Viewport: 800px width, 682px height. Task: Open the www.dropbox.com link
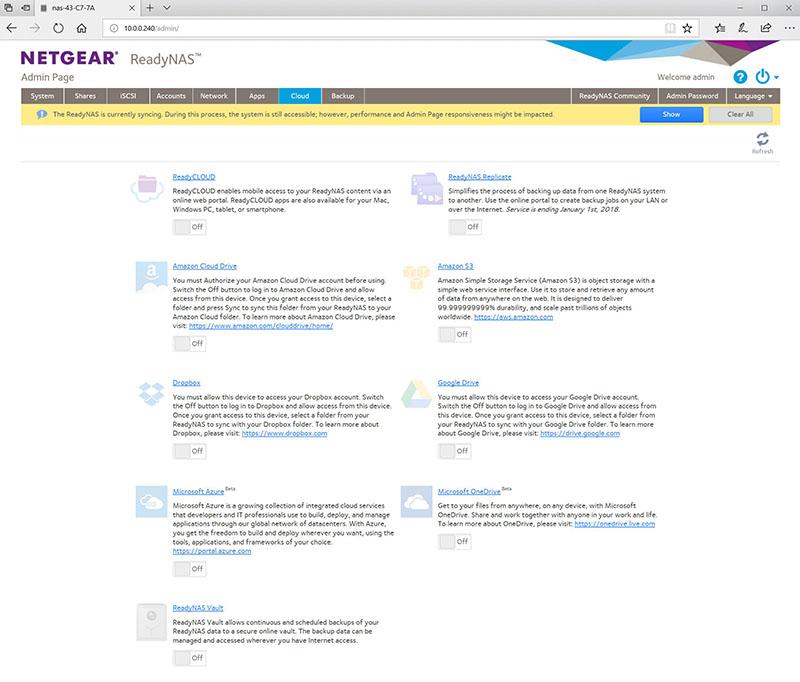tap(284, 433)
